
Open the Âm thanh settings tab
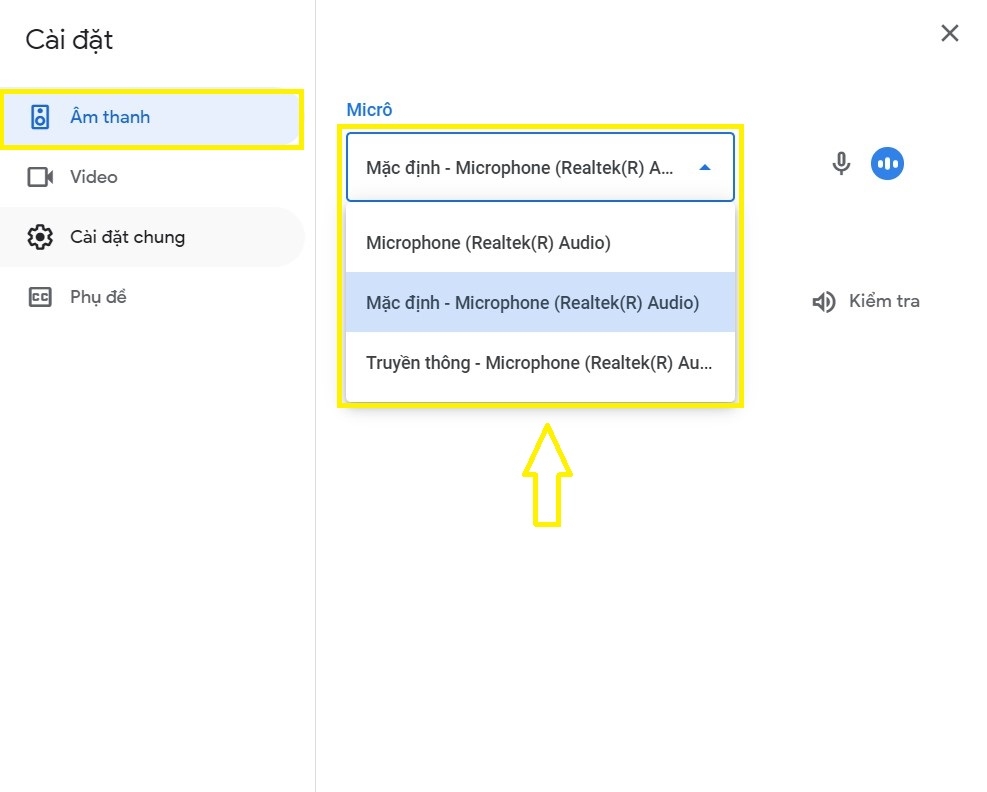point(152,118)
